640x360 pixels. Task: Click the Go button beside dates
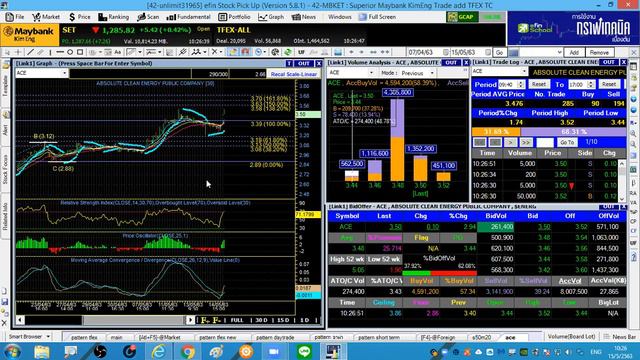(x=499, y=53)
